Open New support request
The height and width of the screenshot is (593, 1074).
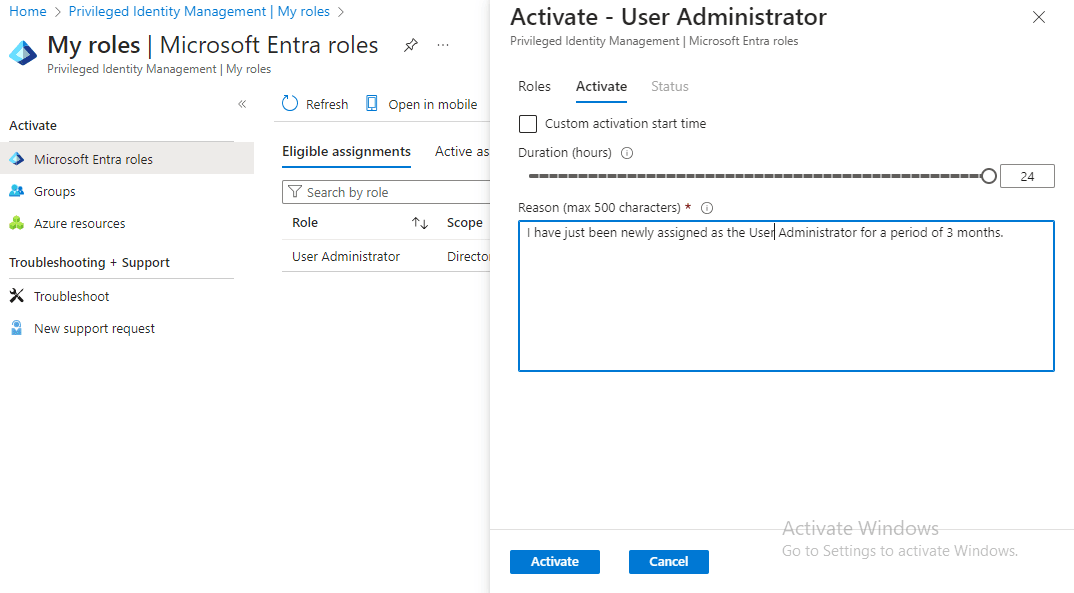coord(94,328)
